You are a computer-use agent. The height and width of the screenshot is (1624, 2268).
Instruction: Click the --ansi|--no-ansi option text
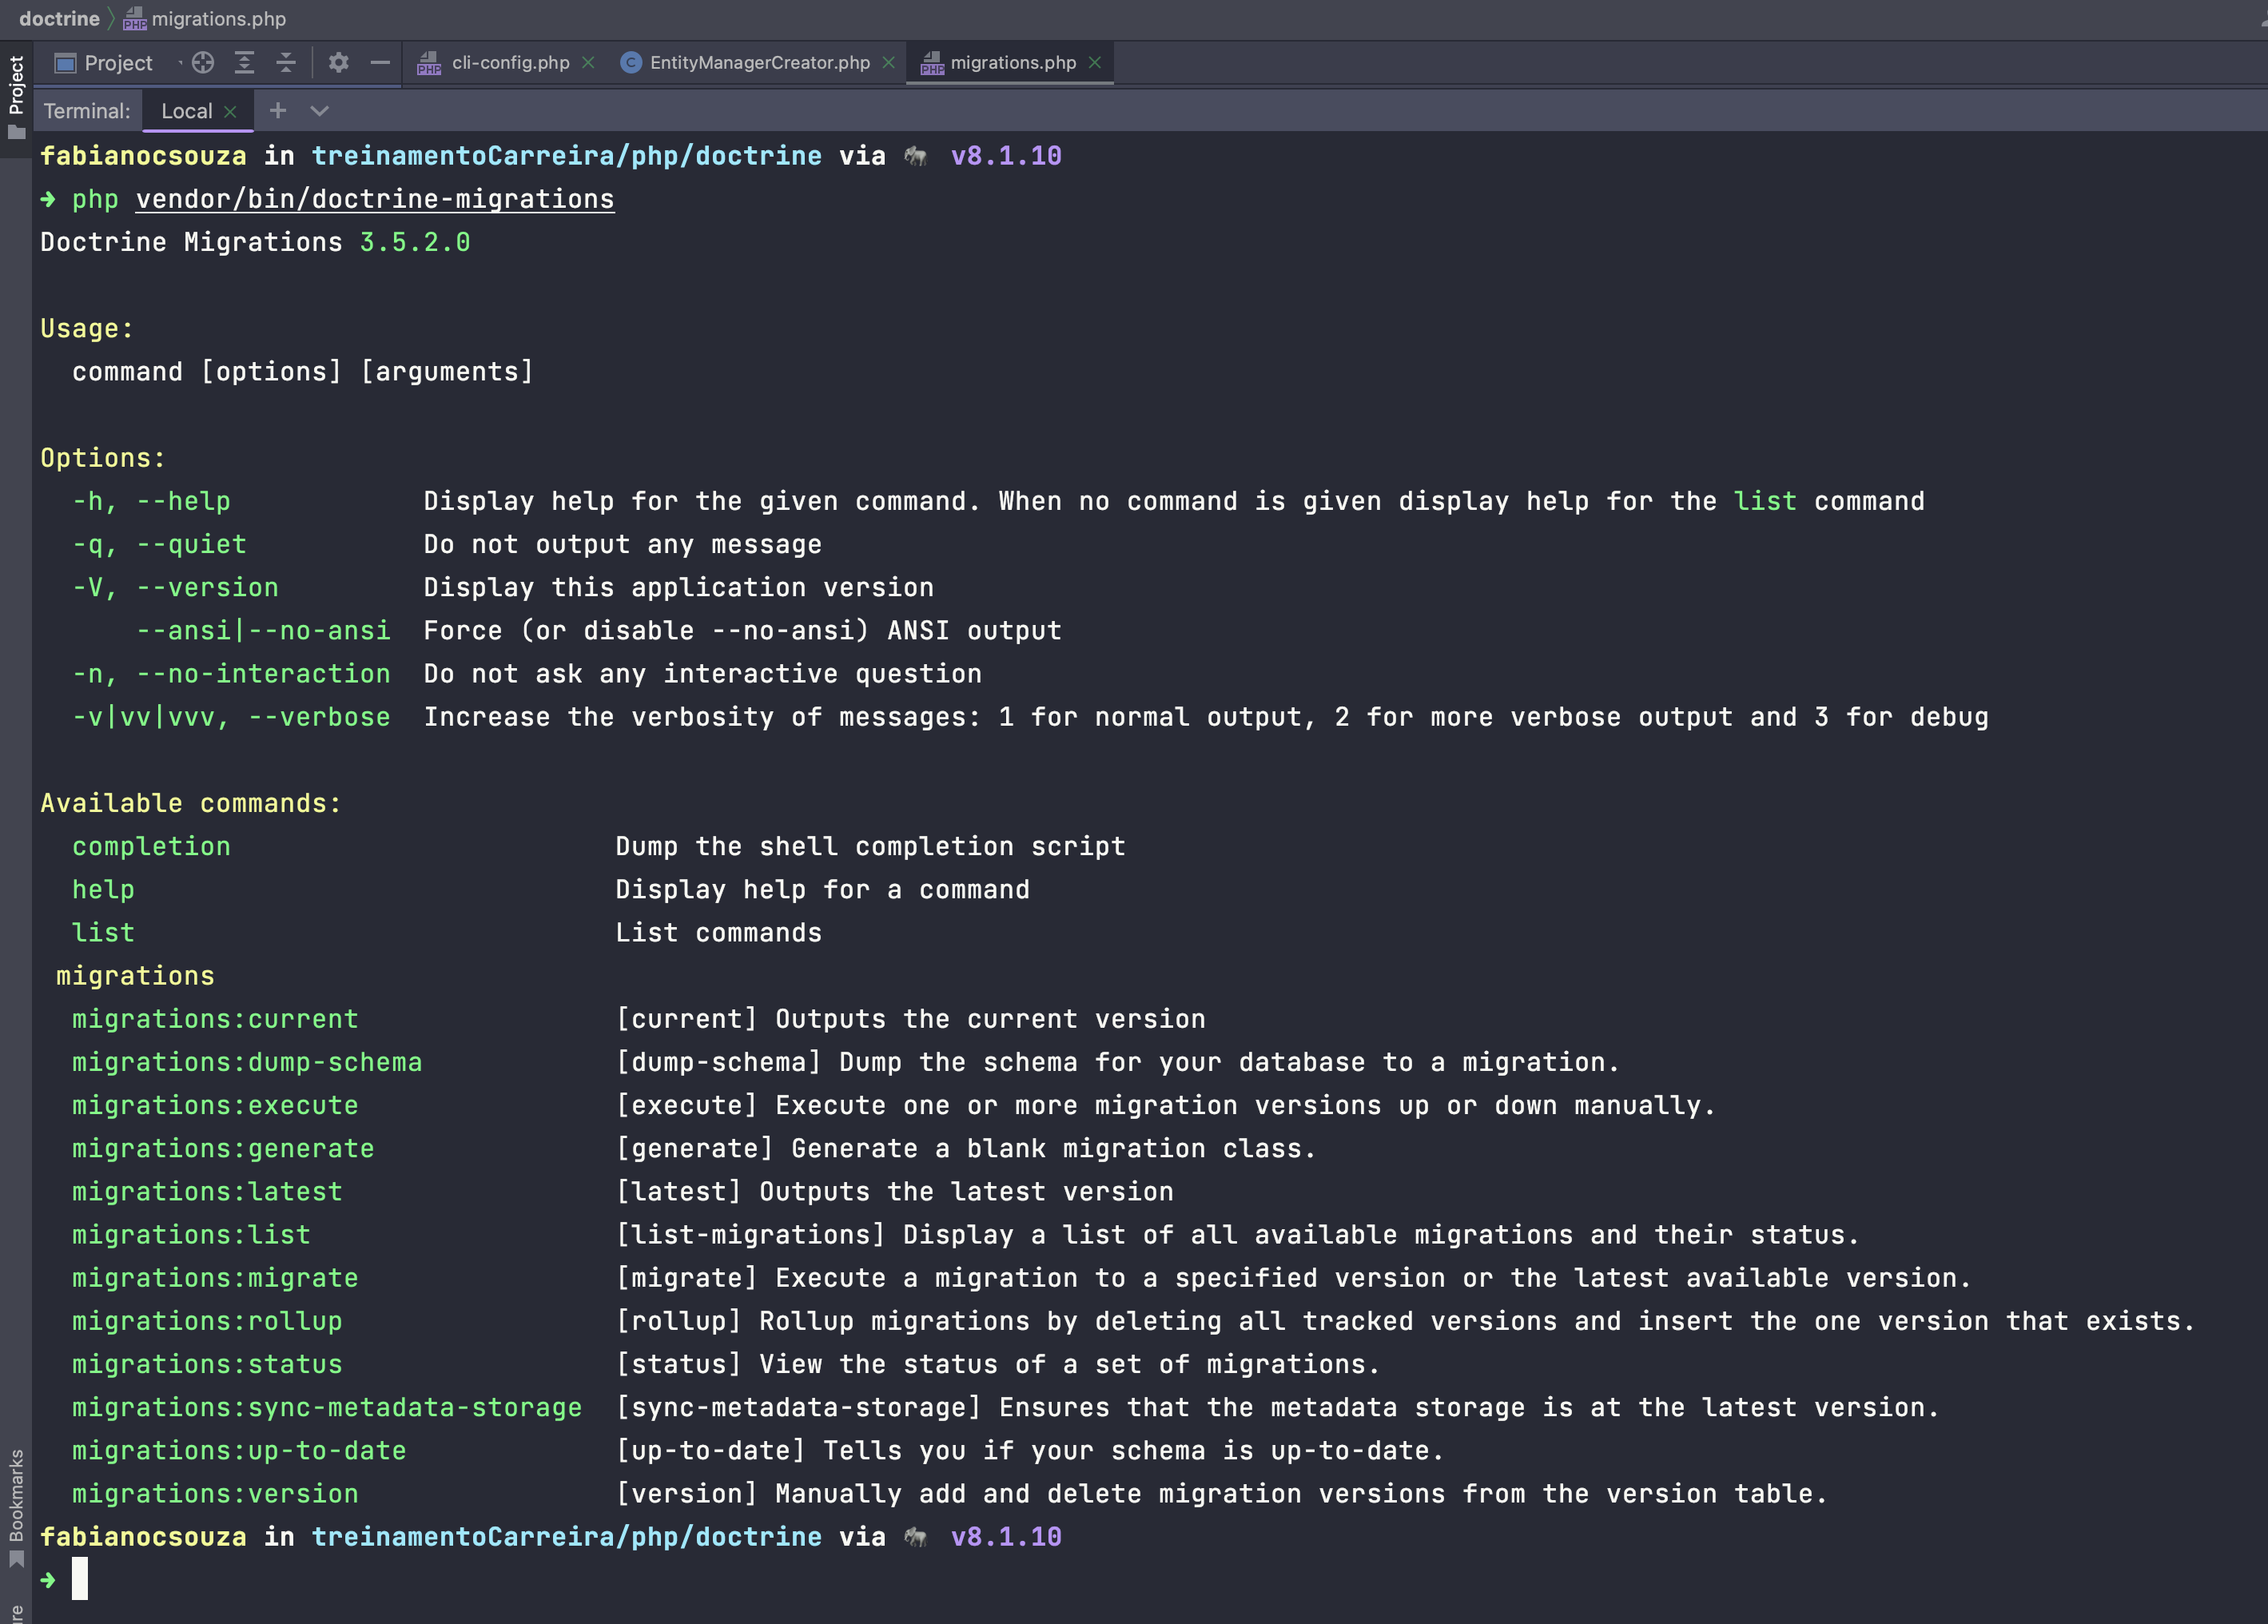click(x=263, y=631)
